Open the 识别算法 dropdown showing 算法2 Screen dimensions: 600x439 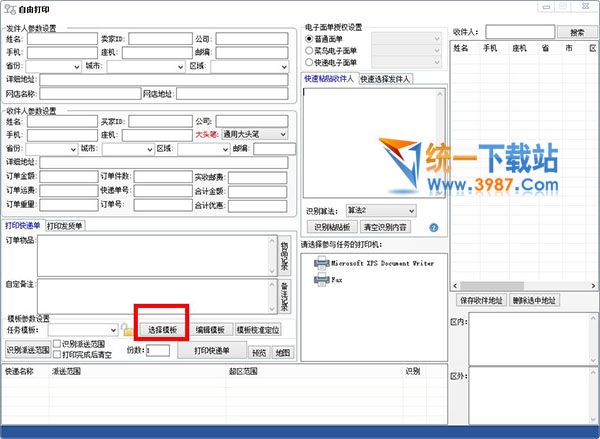tap(381, 211)
